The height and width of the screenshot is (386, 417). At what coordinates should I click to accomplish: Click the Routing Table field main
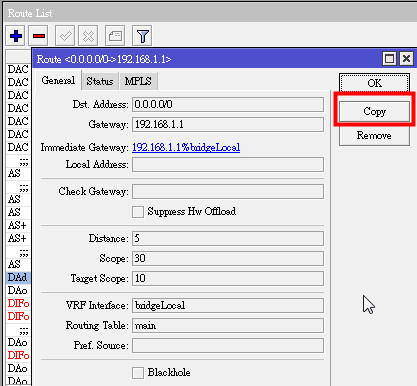click(x=228, y=326)
